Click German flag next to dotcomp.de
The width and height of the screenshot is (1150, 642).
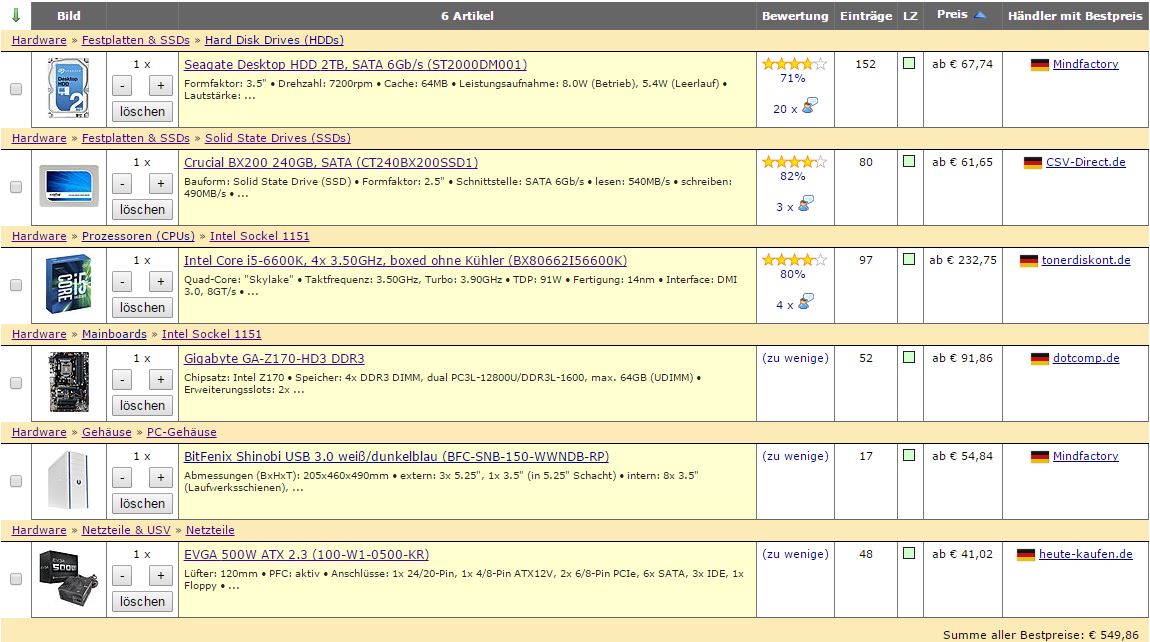[x=1040, y=359]
